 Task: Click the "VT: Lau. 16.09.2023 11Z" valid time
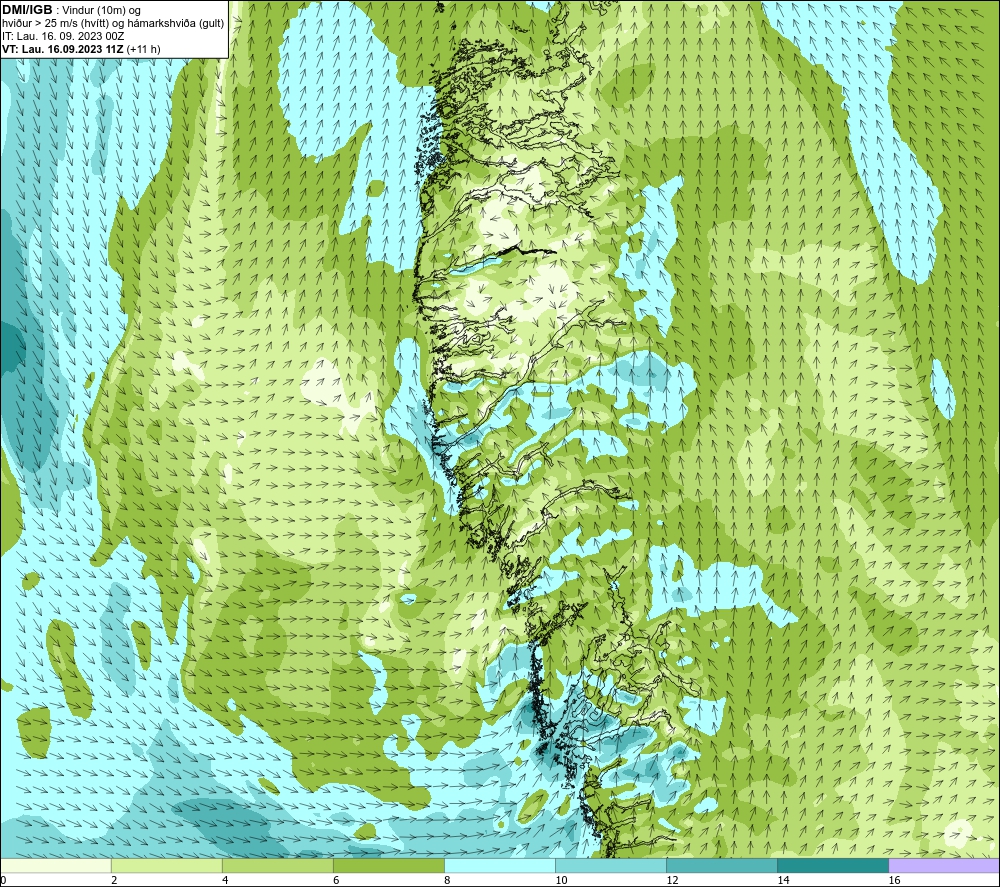(x=63, y=49)
